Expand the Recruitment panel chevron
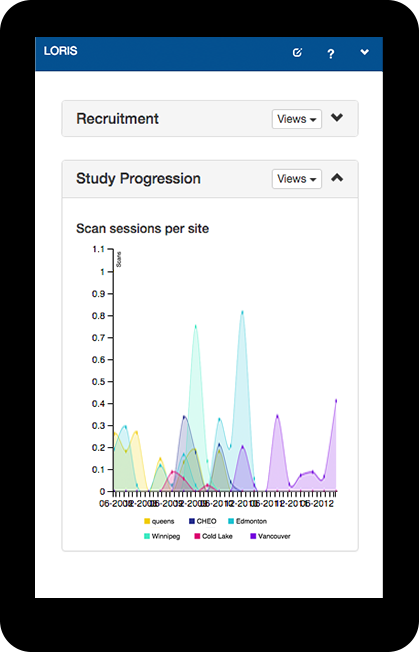 337,118
